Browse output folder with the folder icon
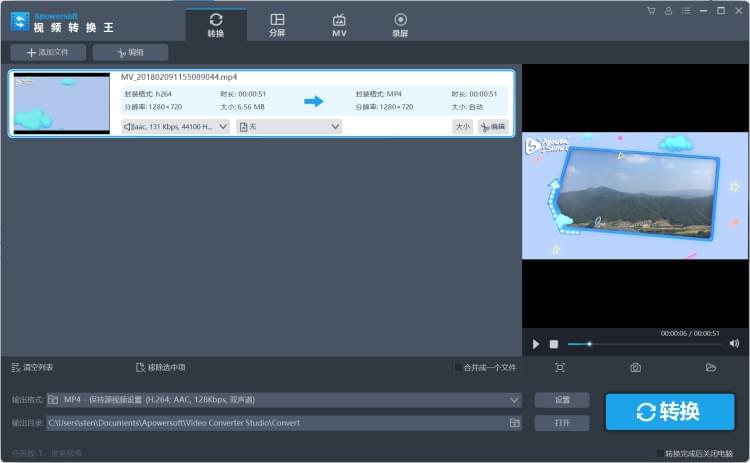Screen dimensions: 750x463 click(515, 423)
